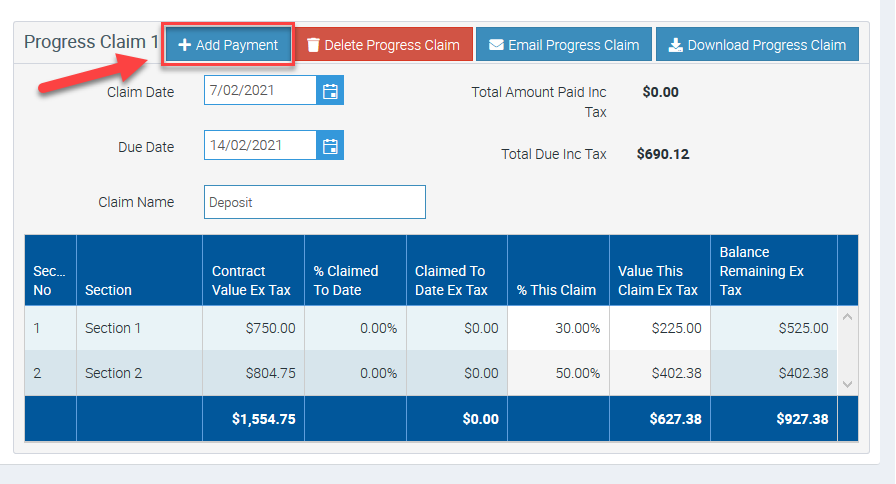This screenshot has width=896, height=484.
Task: Click the Claim Name input field
Action: (x=314, y=202)
